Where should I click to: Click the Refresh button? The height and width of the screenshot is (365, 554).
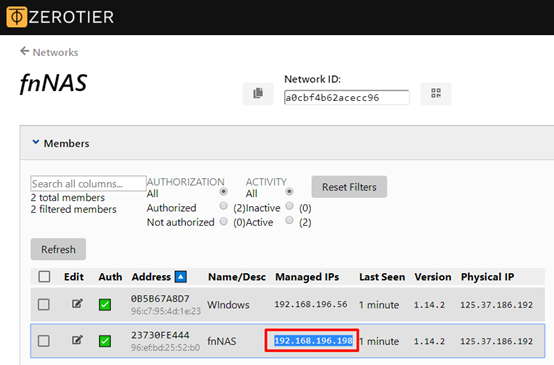click(x=58, y=249)
